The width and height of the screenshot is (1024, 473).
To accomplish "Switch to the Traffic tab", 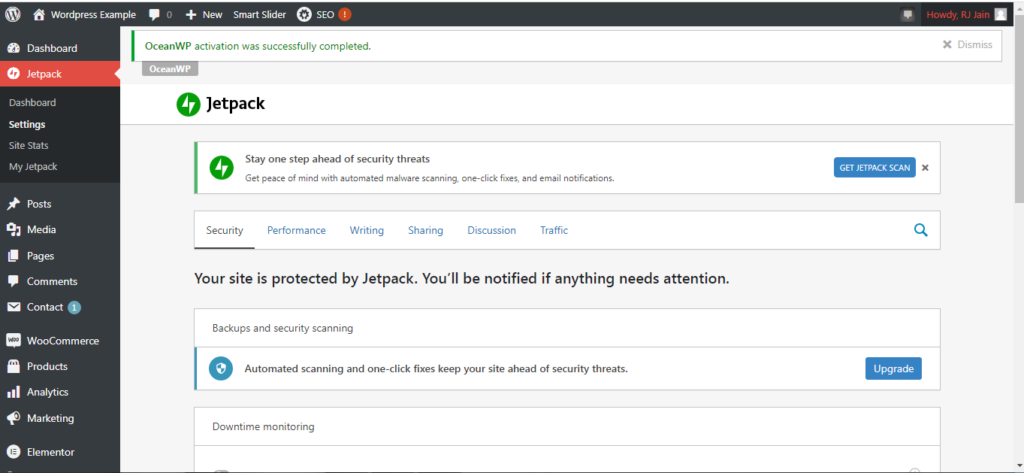I will (x=554, y=230).
